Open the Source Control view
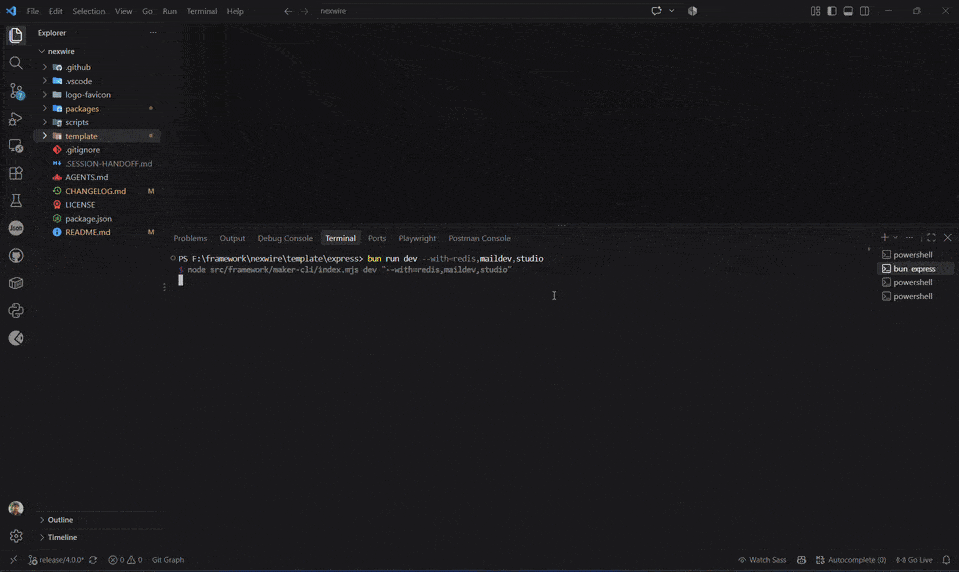 pos(16,91)
